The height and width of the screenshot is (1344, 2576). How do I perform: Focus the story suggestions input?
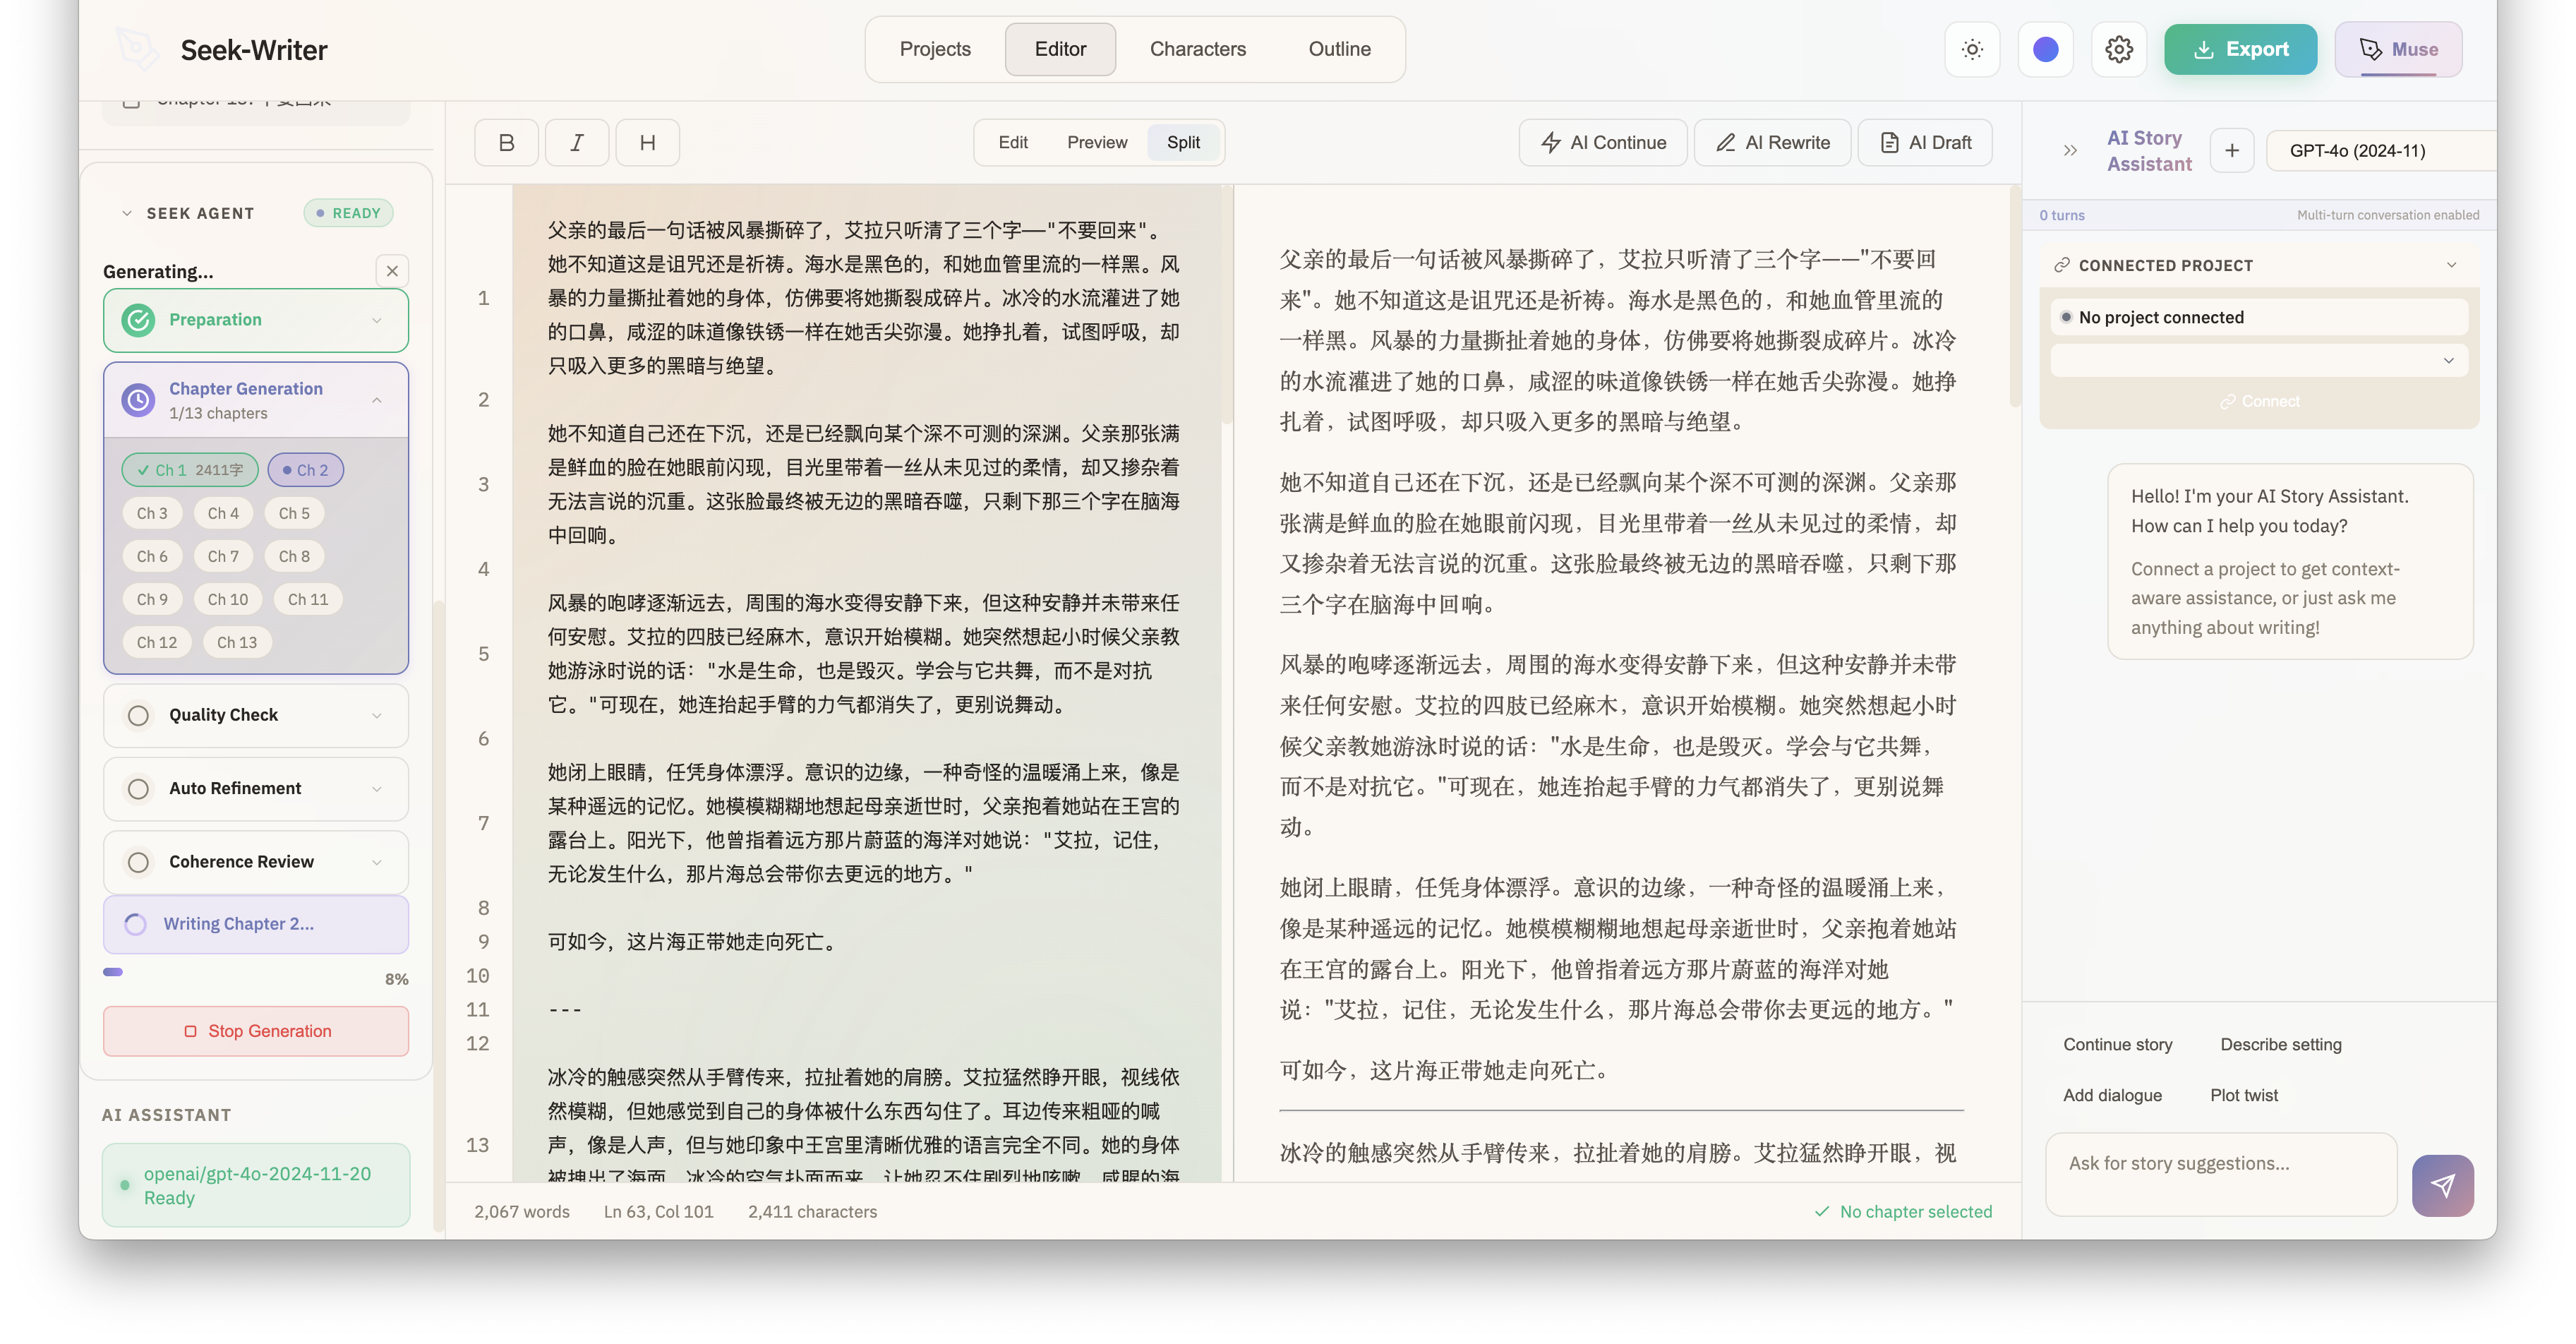tap(2221, 1174)
